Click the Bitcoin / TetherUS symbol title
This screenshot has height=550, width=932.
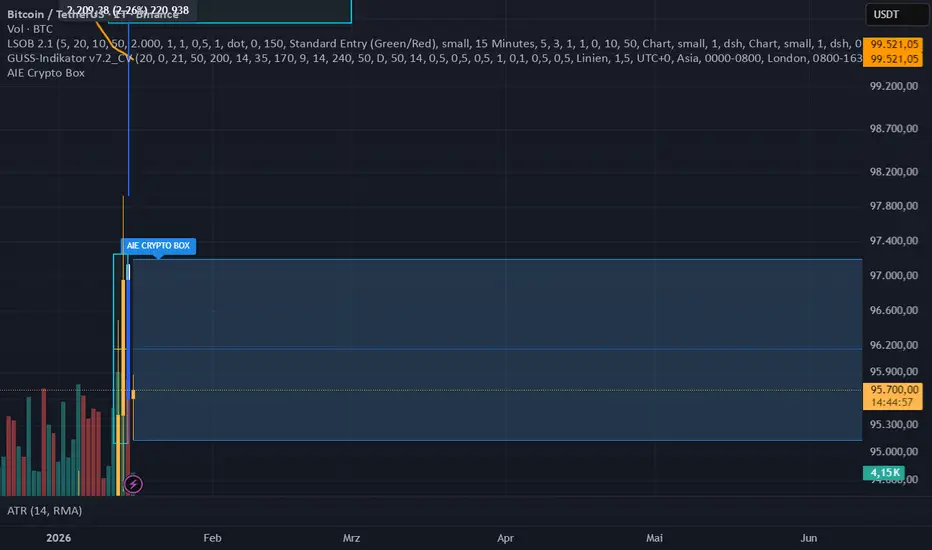click(x=60, y=14)
